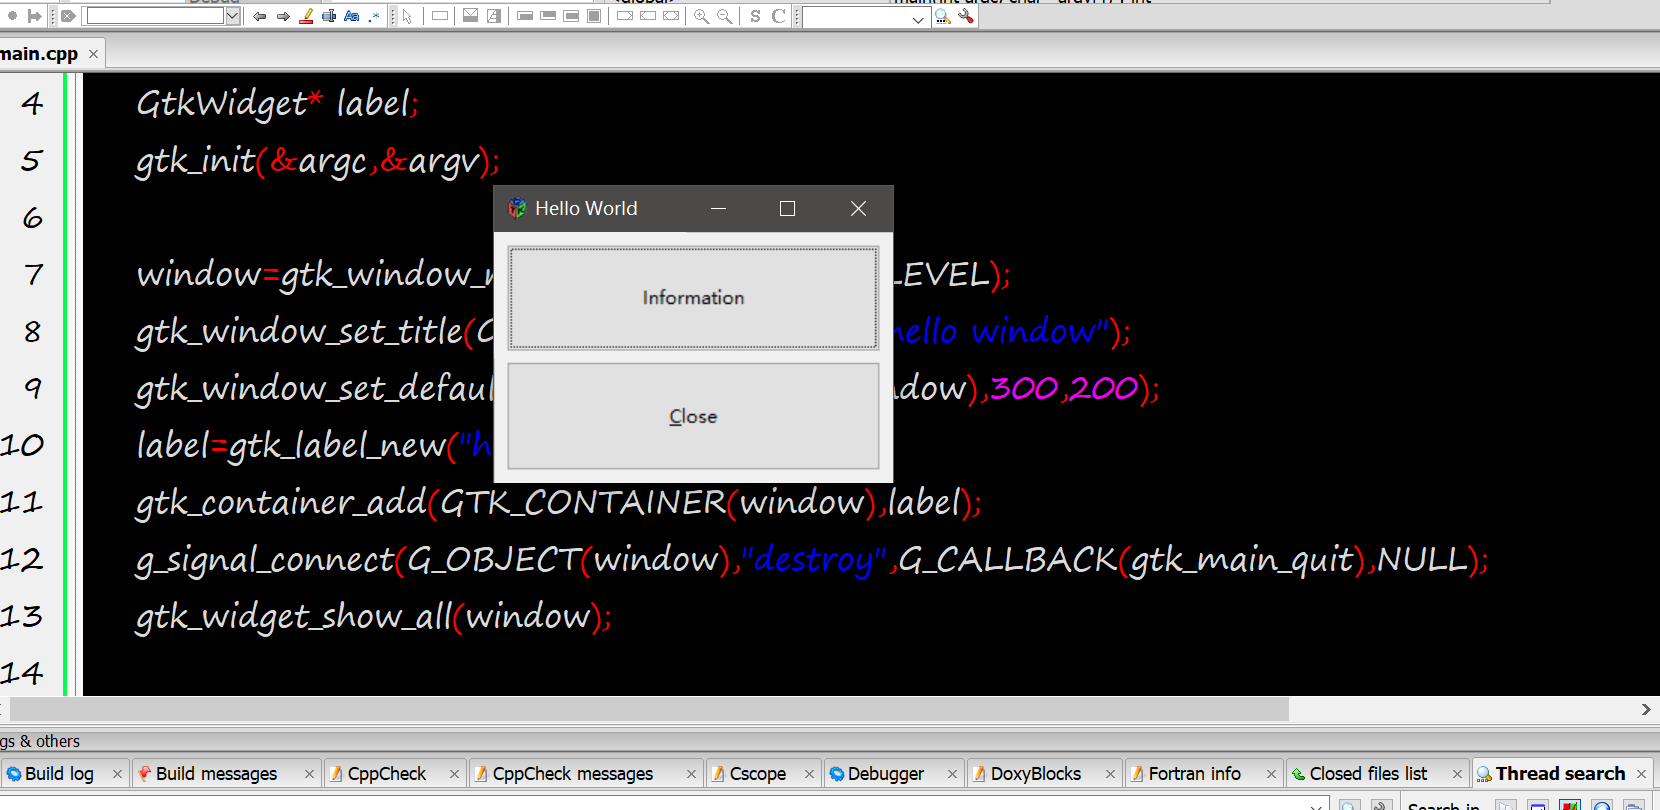Toggle match case 'Aa' option
This screenshot has height=810, width=1660.
351,16
